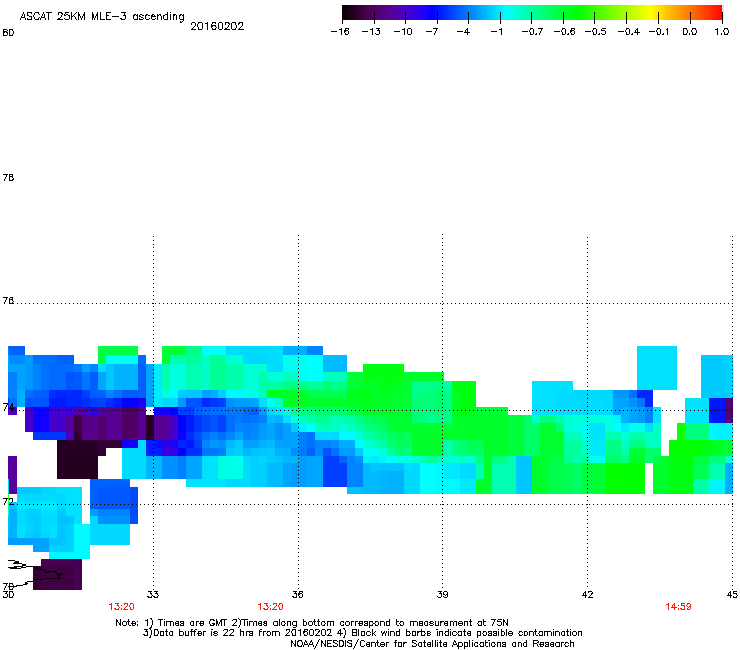Click the "-7" color scale label
This screenshot has height=650, width=740.
click(x=432, y=32)
